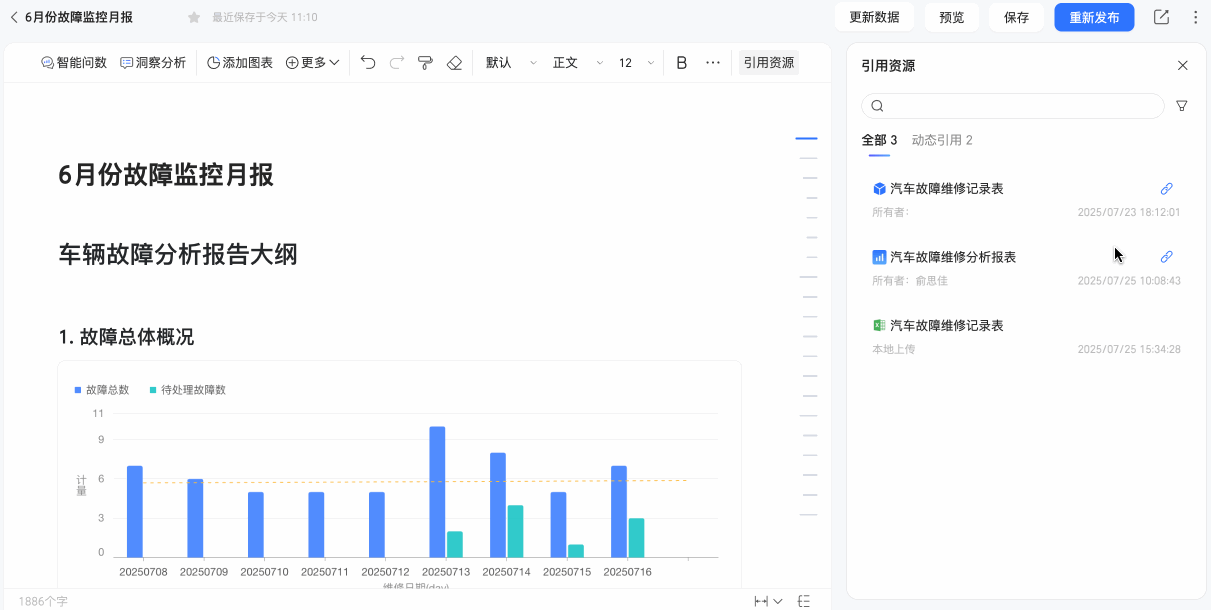Open the top-right vertical dots menu
Image resolution: width=1211 pixels, height=610 pixels.
click(x=1196, y=17)
